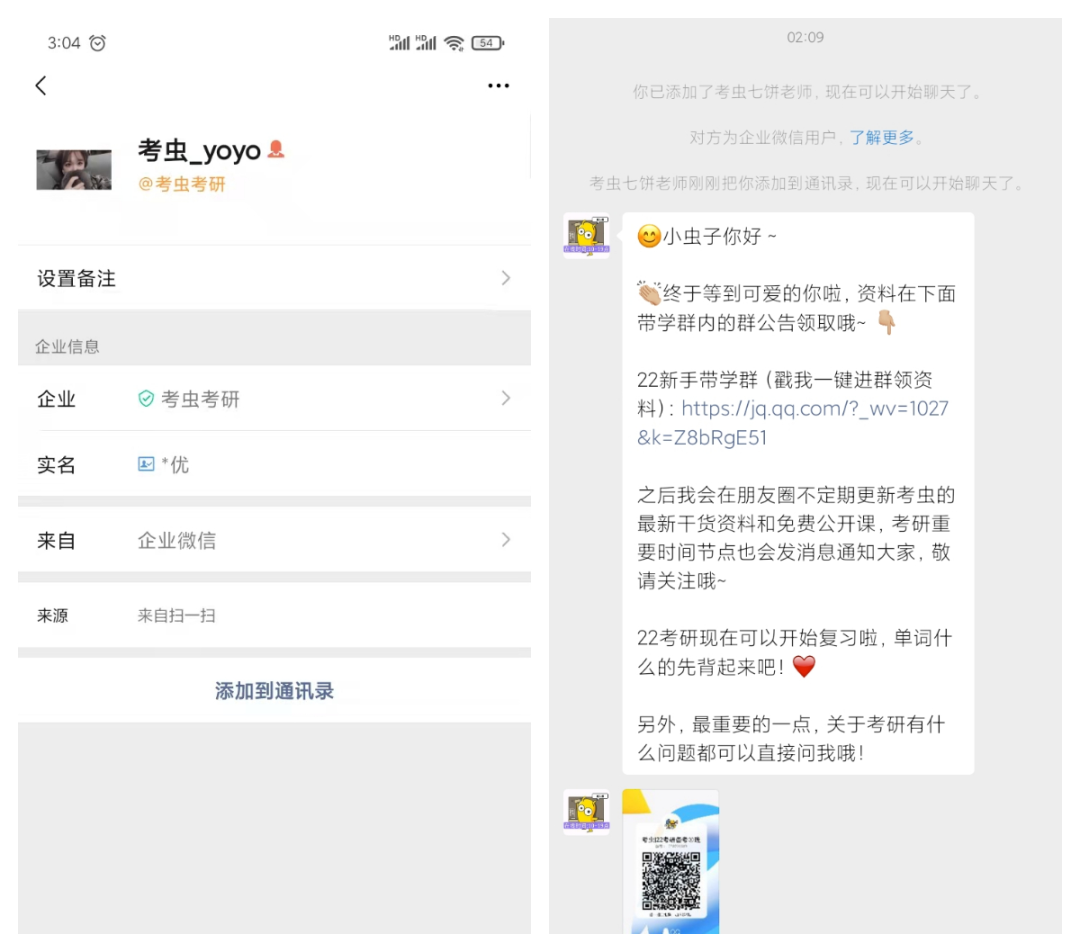Screen dimensions: 1080x952
Task: Expand the 来自 企业微信 source row
Action: pos(270,540)
